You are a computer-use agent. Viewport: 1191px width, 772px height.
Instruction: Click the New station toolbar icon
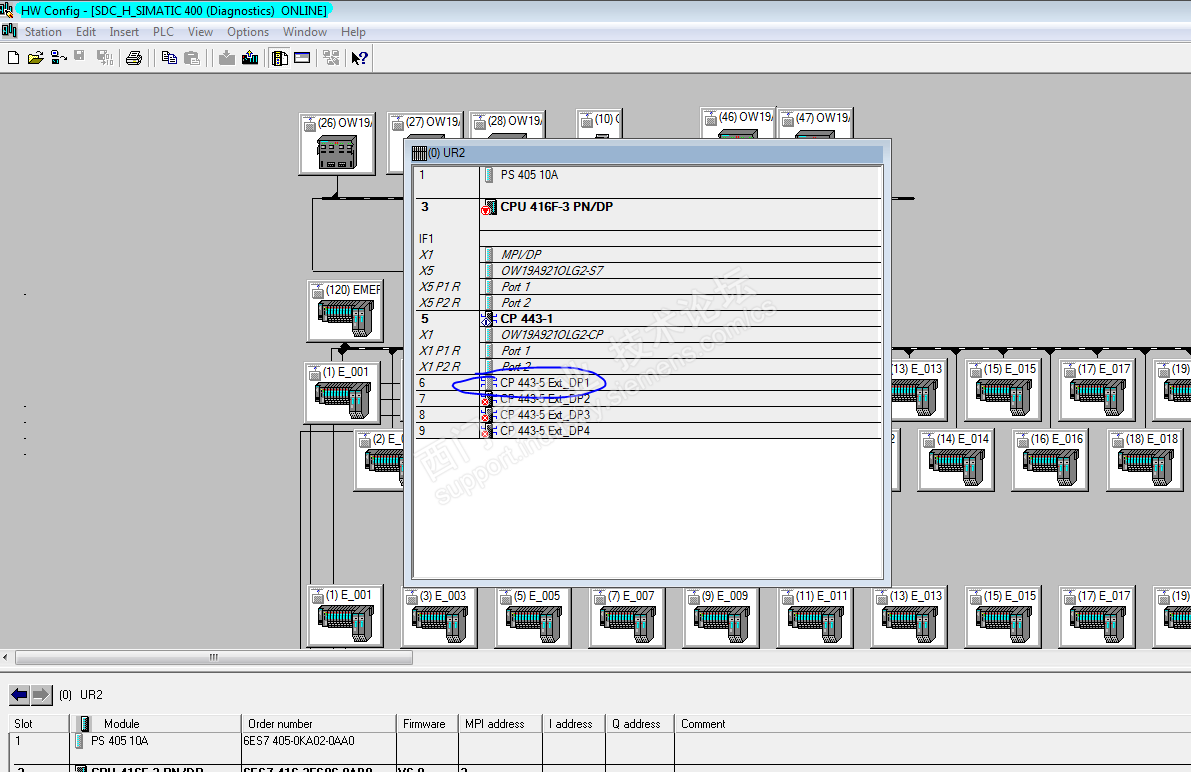pos(13,58)
